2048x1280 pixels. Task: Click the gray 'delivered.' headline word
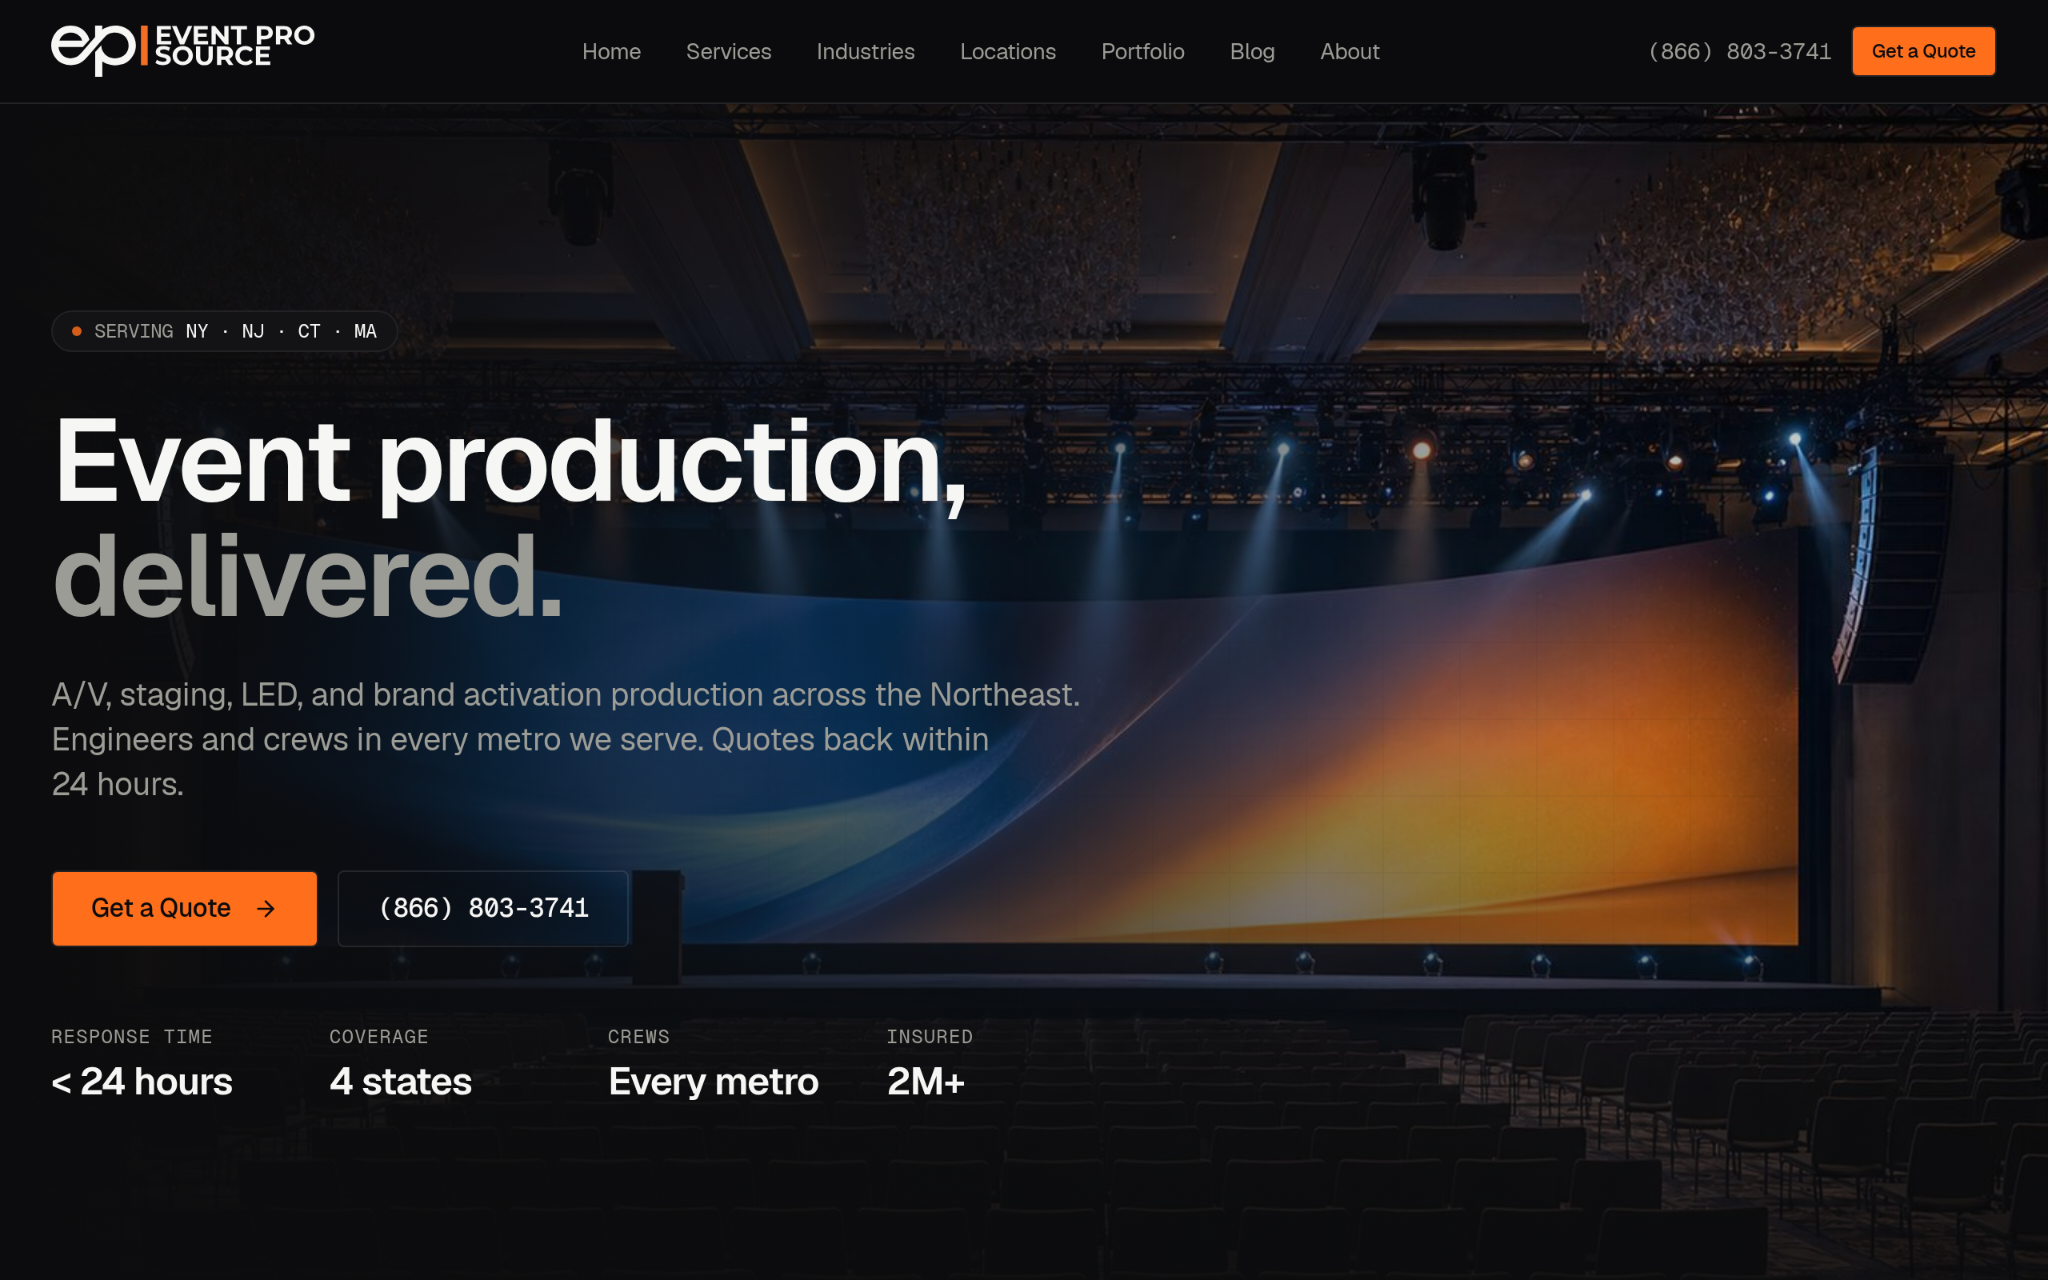coord(308,577)
